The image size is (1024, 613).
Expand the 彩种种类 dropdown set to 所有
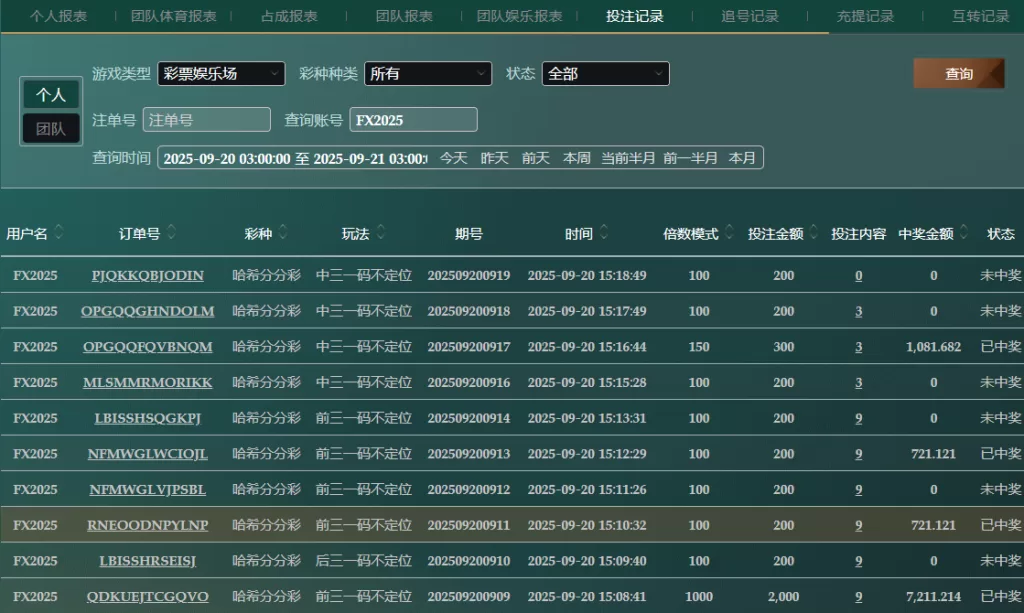point(428,74)
